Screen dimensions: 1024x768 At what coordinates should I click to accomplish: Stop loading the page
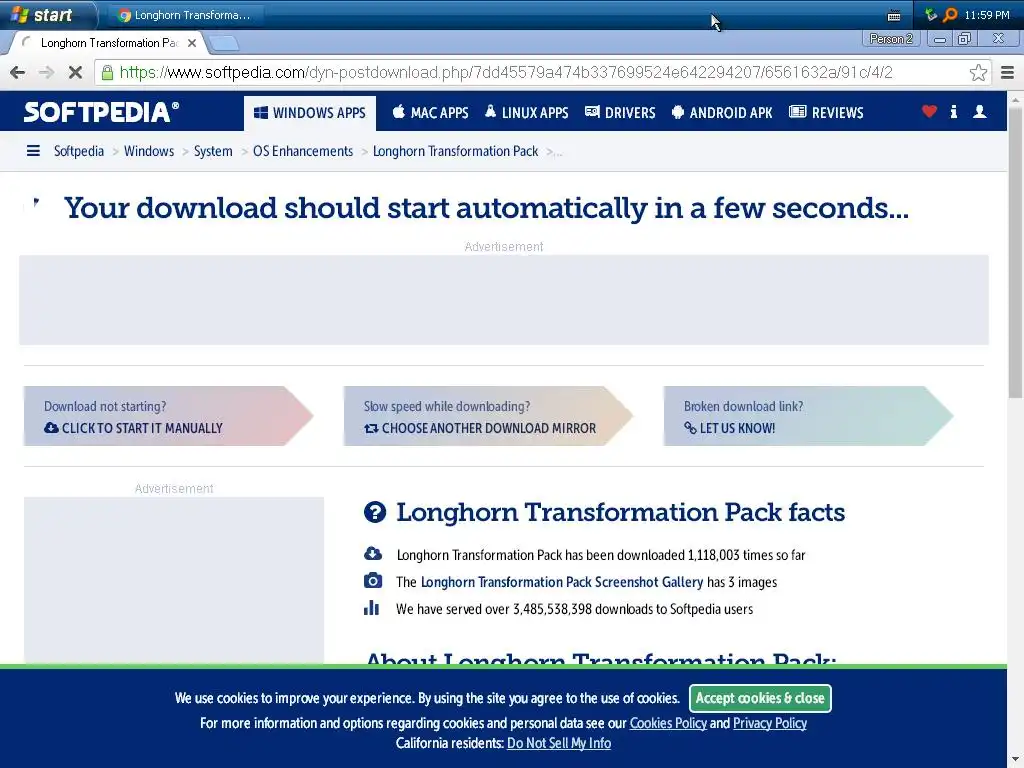(75, 72)
